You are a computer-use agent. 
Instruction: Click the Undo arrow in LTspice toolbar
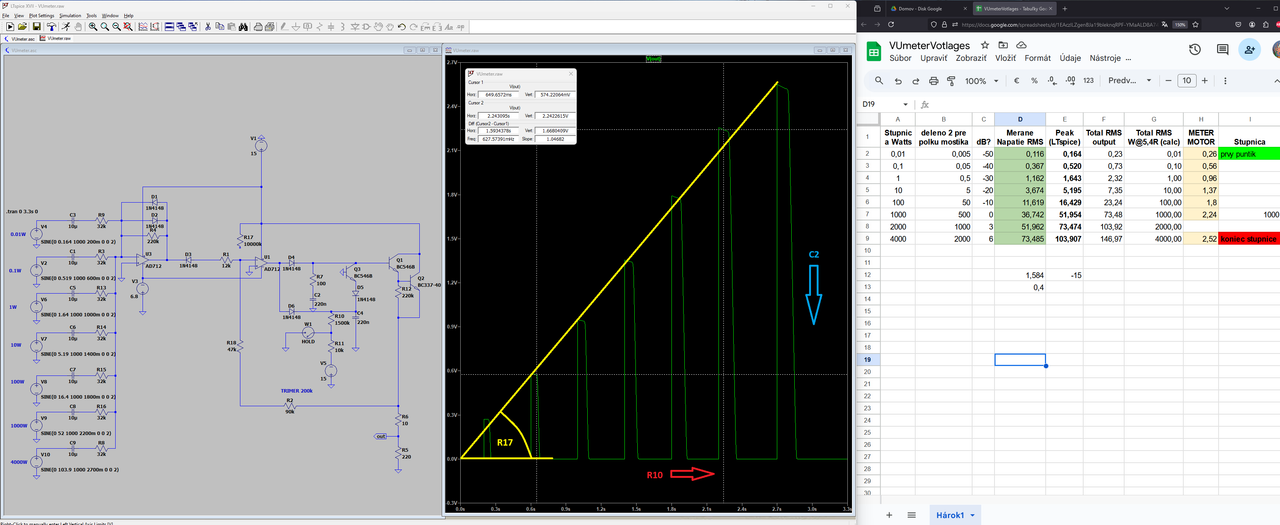click(x=401, y=26)
